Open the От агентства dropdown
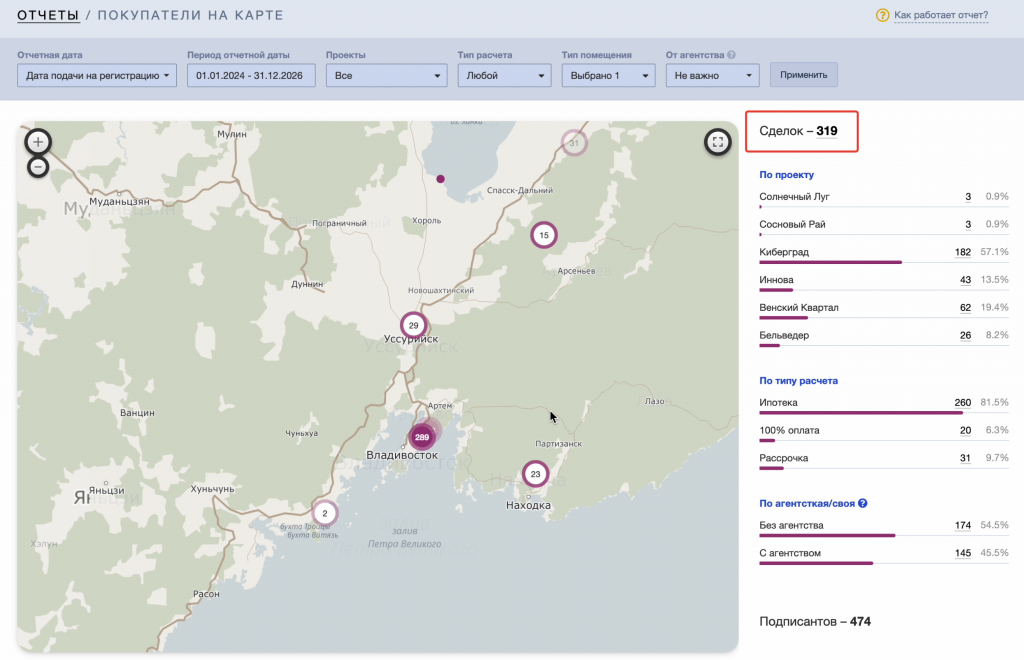Screen dimensions: 1024x660 (712, 75)
